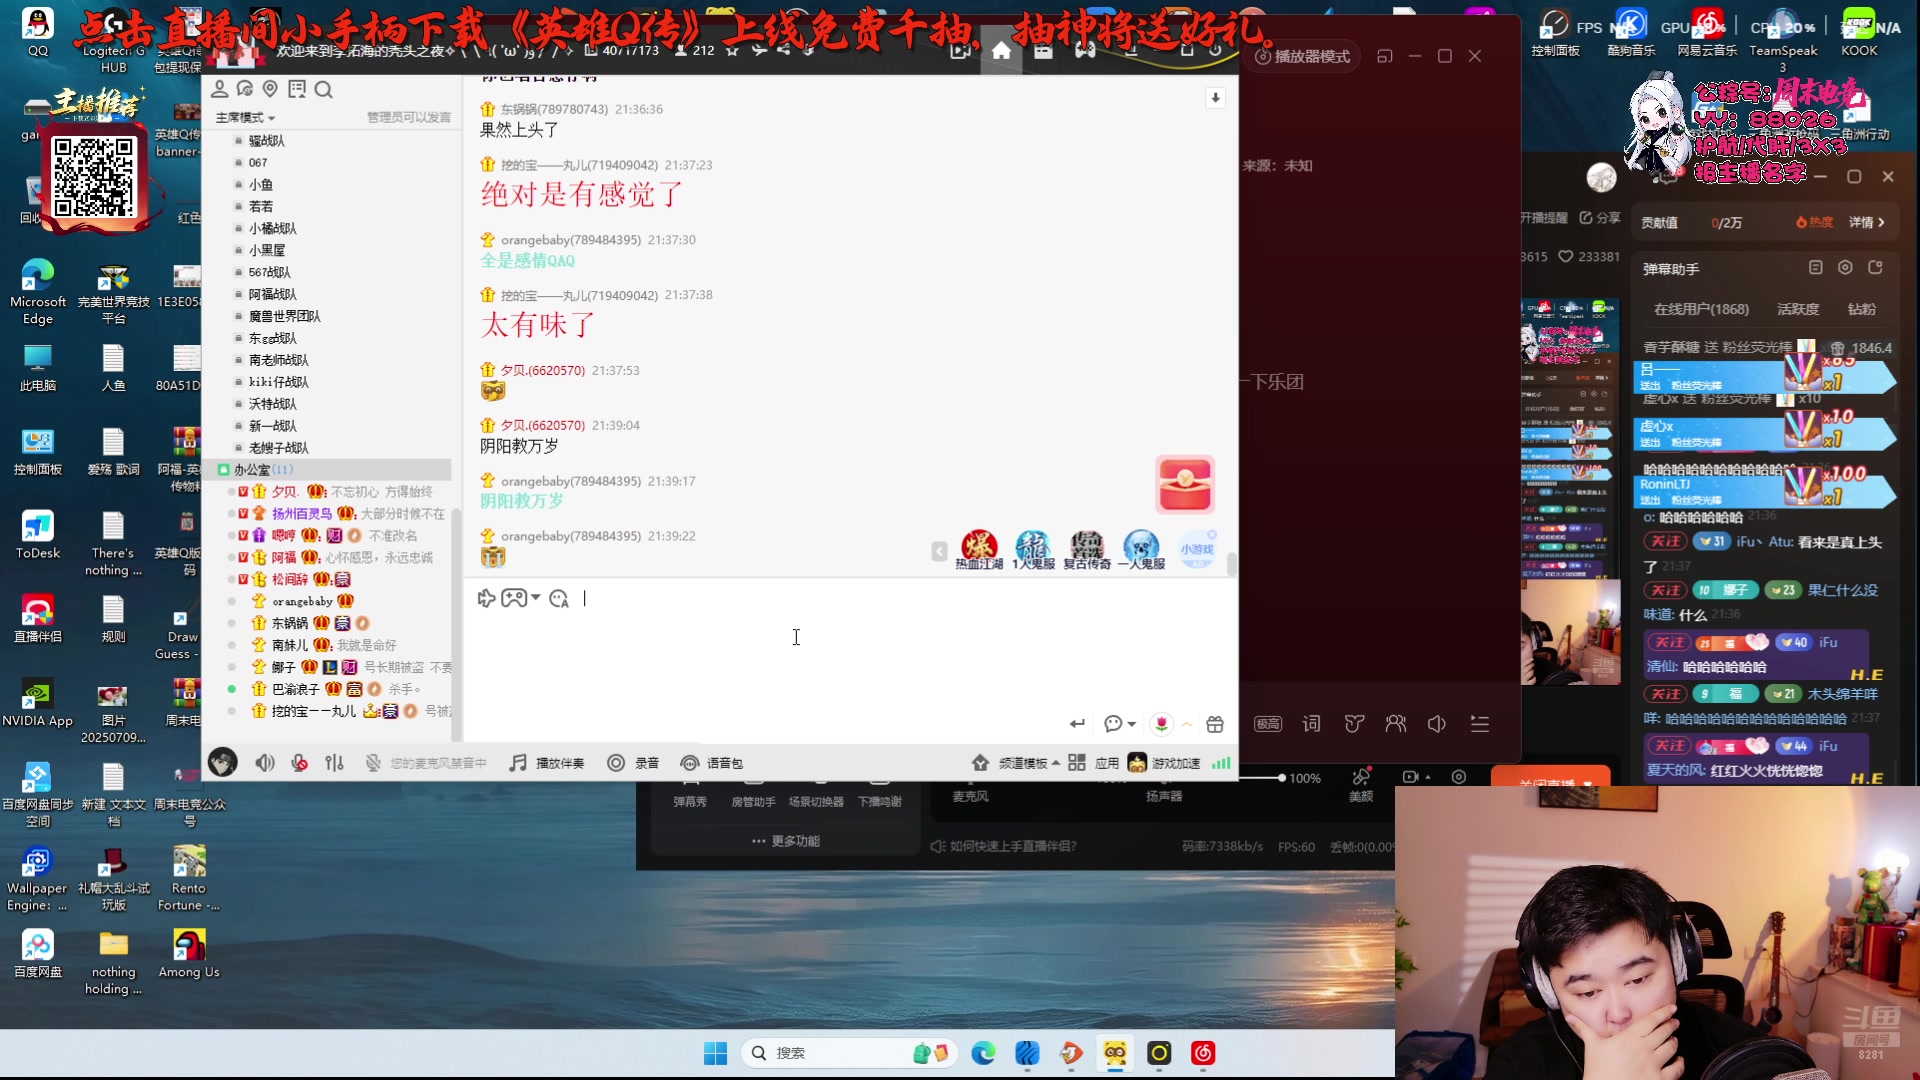Open the 热血江湖 game icon
This screenshot has height=1080, width=1920.
[979, 550]
